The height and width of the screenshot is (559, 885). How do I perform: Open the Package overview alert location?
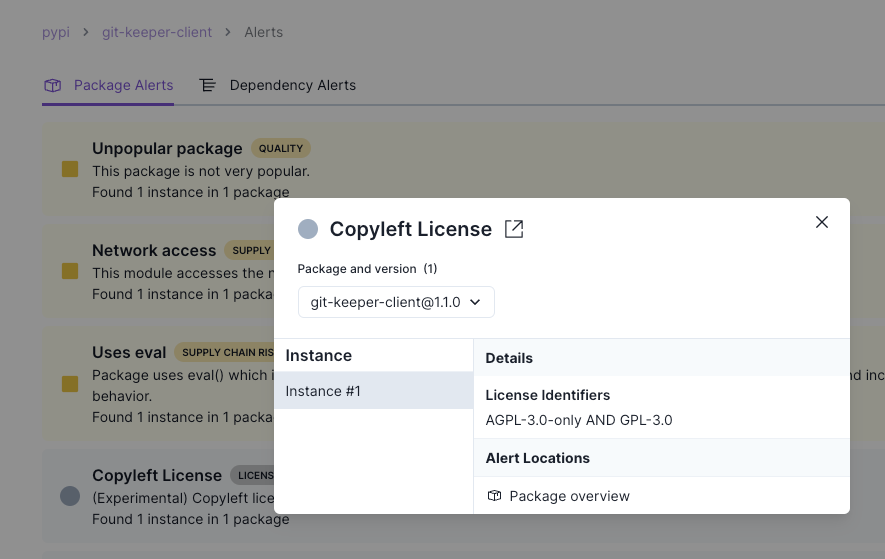tap(569, 496)
